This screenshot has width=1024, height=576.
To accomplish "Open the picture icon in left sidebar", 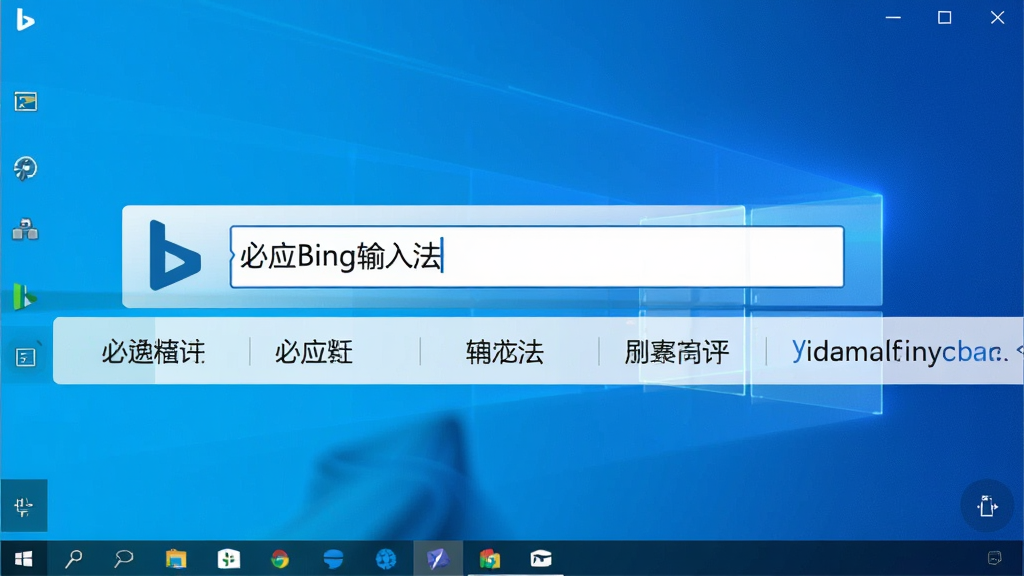I will click(x=25, y=101).
